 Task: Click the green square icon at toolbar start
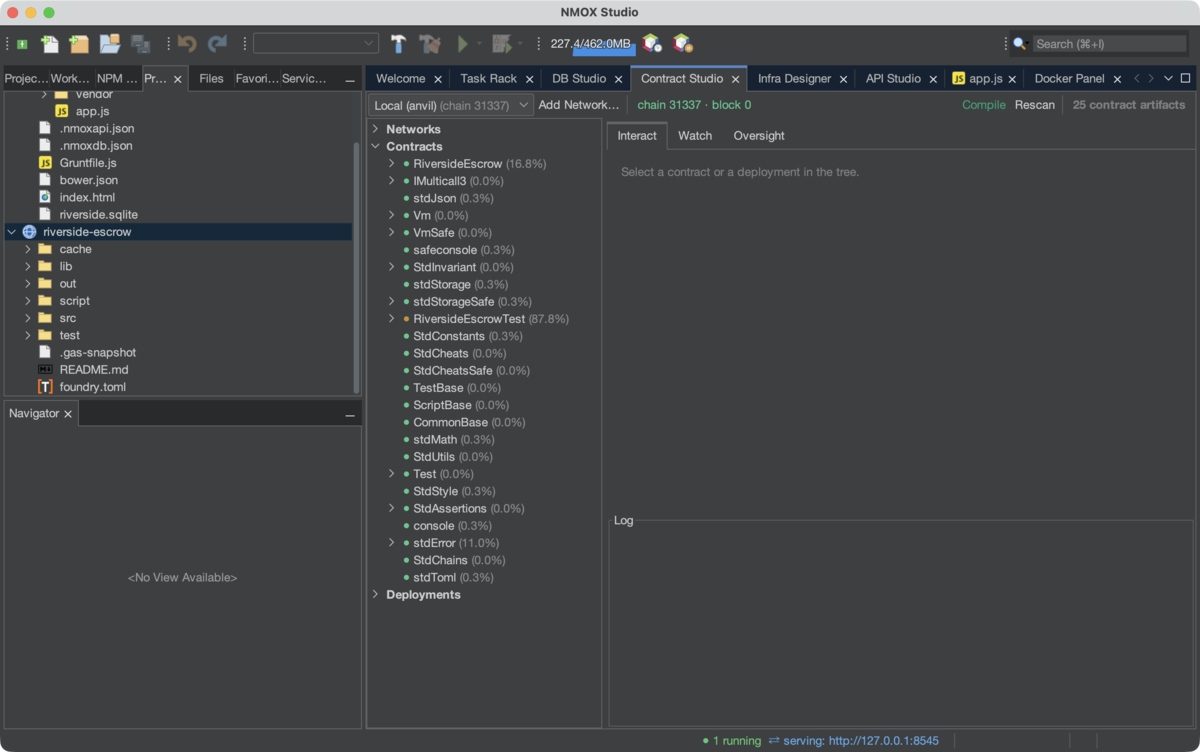(22, 44)
